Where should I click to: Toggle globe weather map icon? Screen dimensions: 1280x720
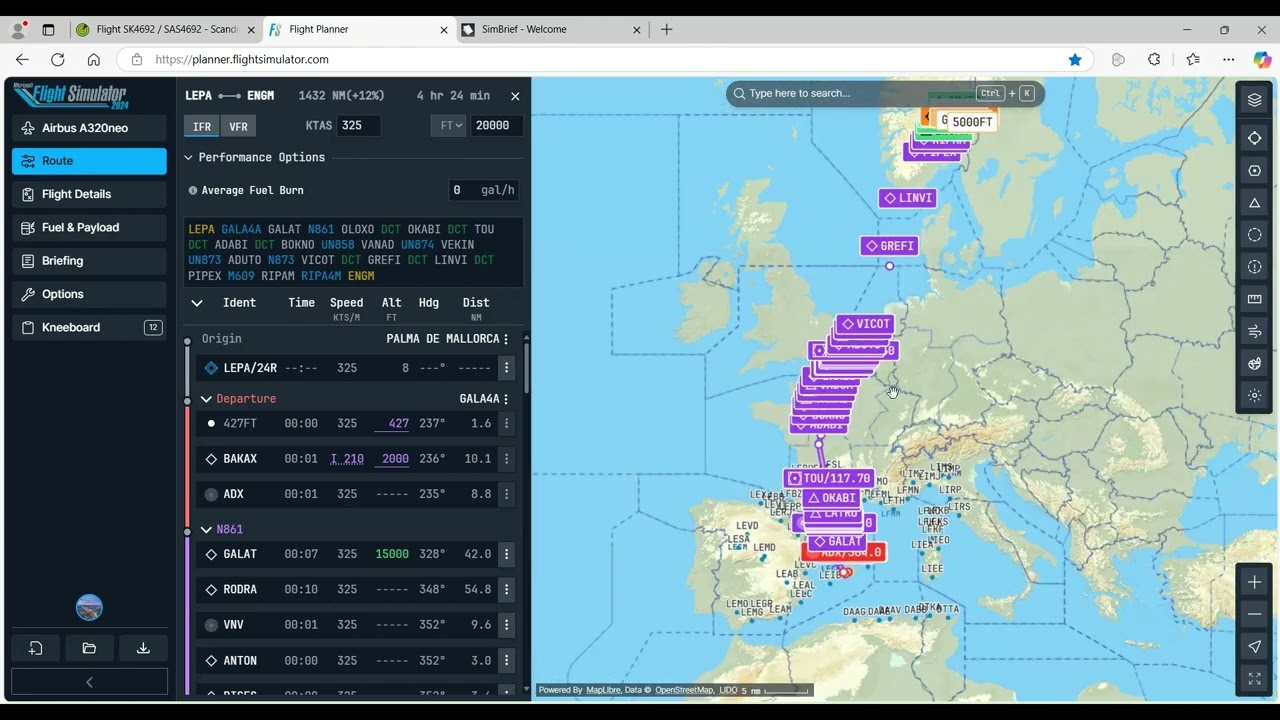click(x=1254, y=363)
